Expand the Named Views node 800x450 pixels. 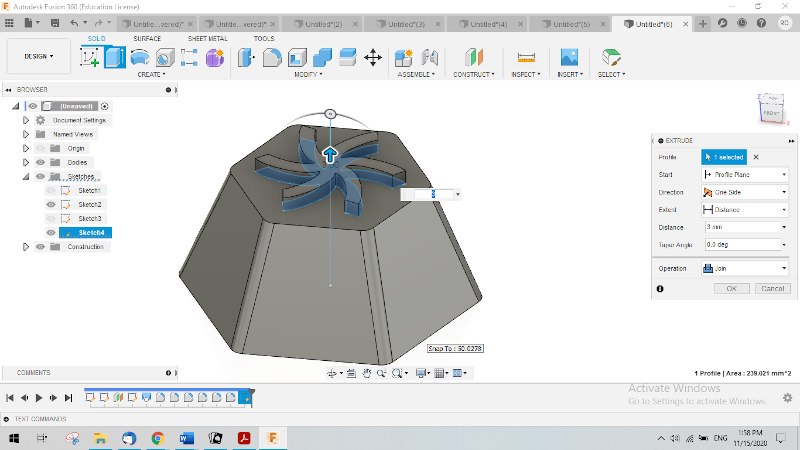[x=26, y=134]
